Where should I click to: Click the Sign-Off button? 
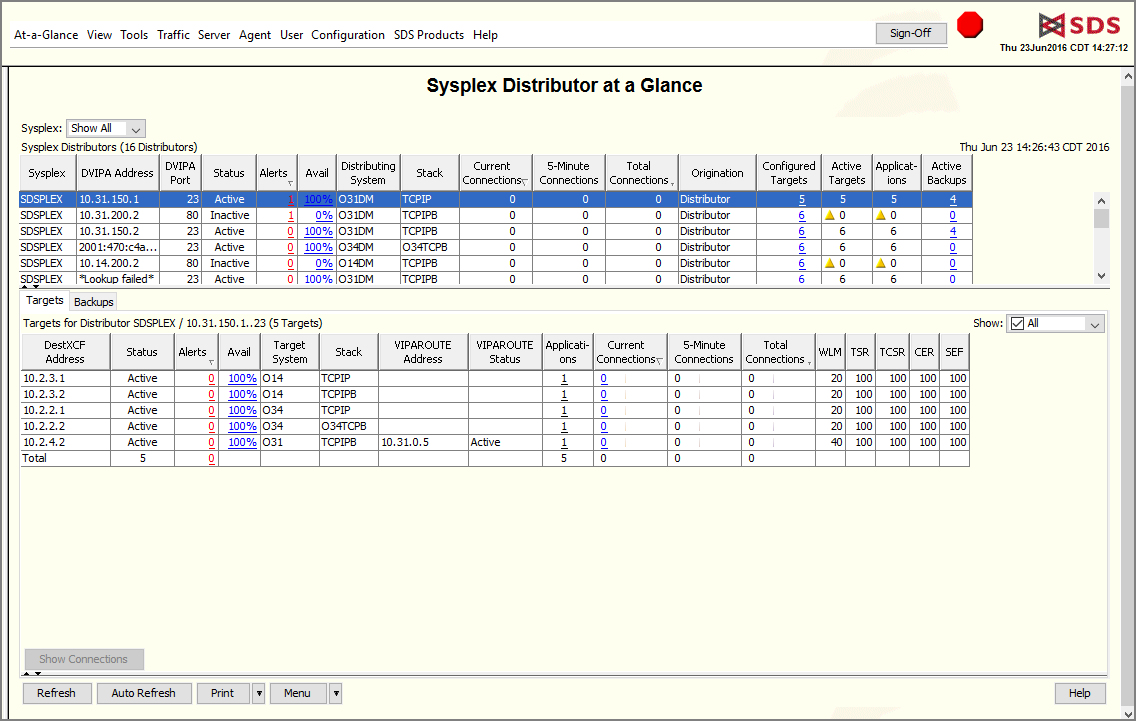coord(911,33)
